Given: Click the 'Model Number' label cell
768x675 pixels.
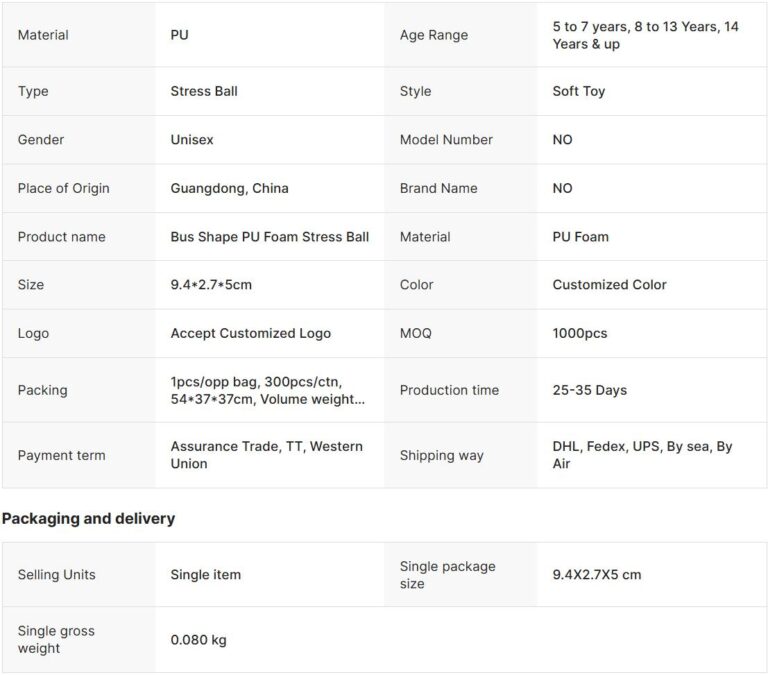Looking at the screenshot, I should (446, 140).
